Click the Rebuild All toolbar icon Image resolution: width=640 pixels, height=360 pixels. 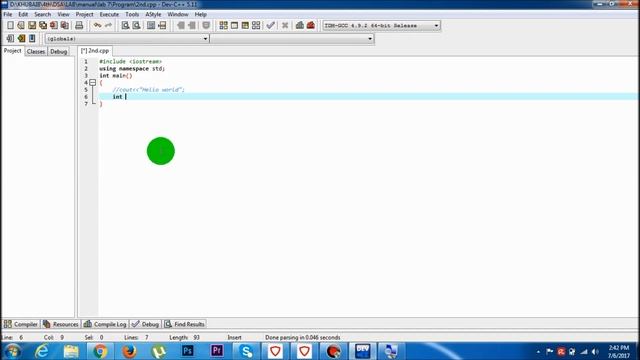[x=256, y=25]
